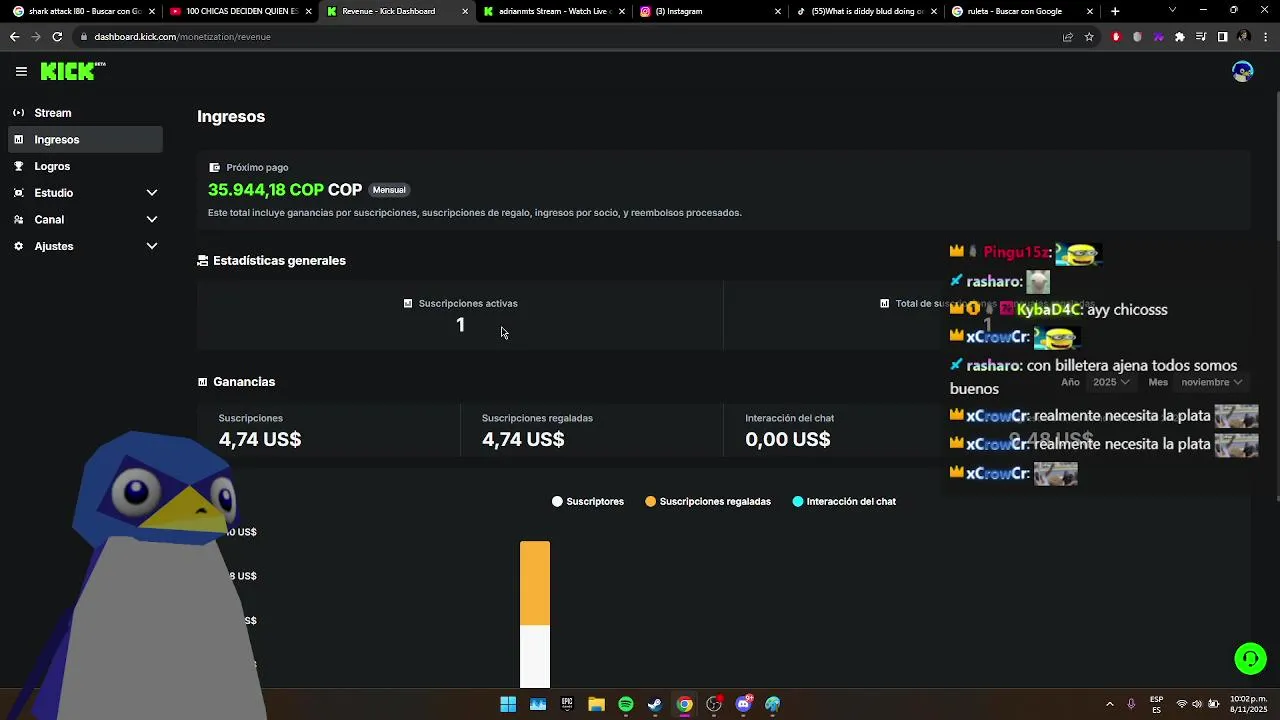This screenshot has height=720, width=1280.
Task: Share this page icon in address bar
Action: pyautogui.click(x=1068, y=37)
